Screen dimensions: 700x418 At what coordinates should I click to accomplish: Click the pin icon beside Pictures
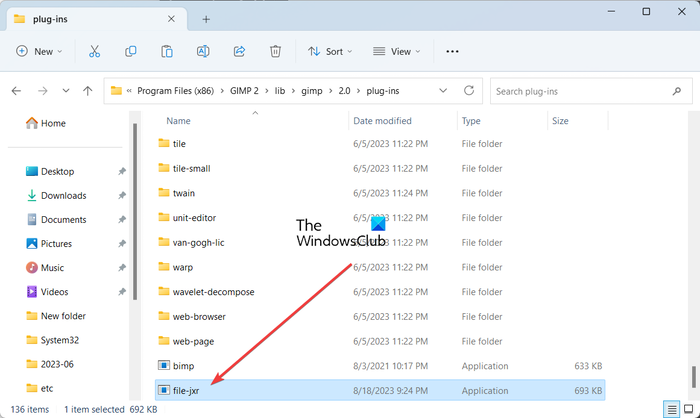coord(121,244)
